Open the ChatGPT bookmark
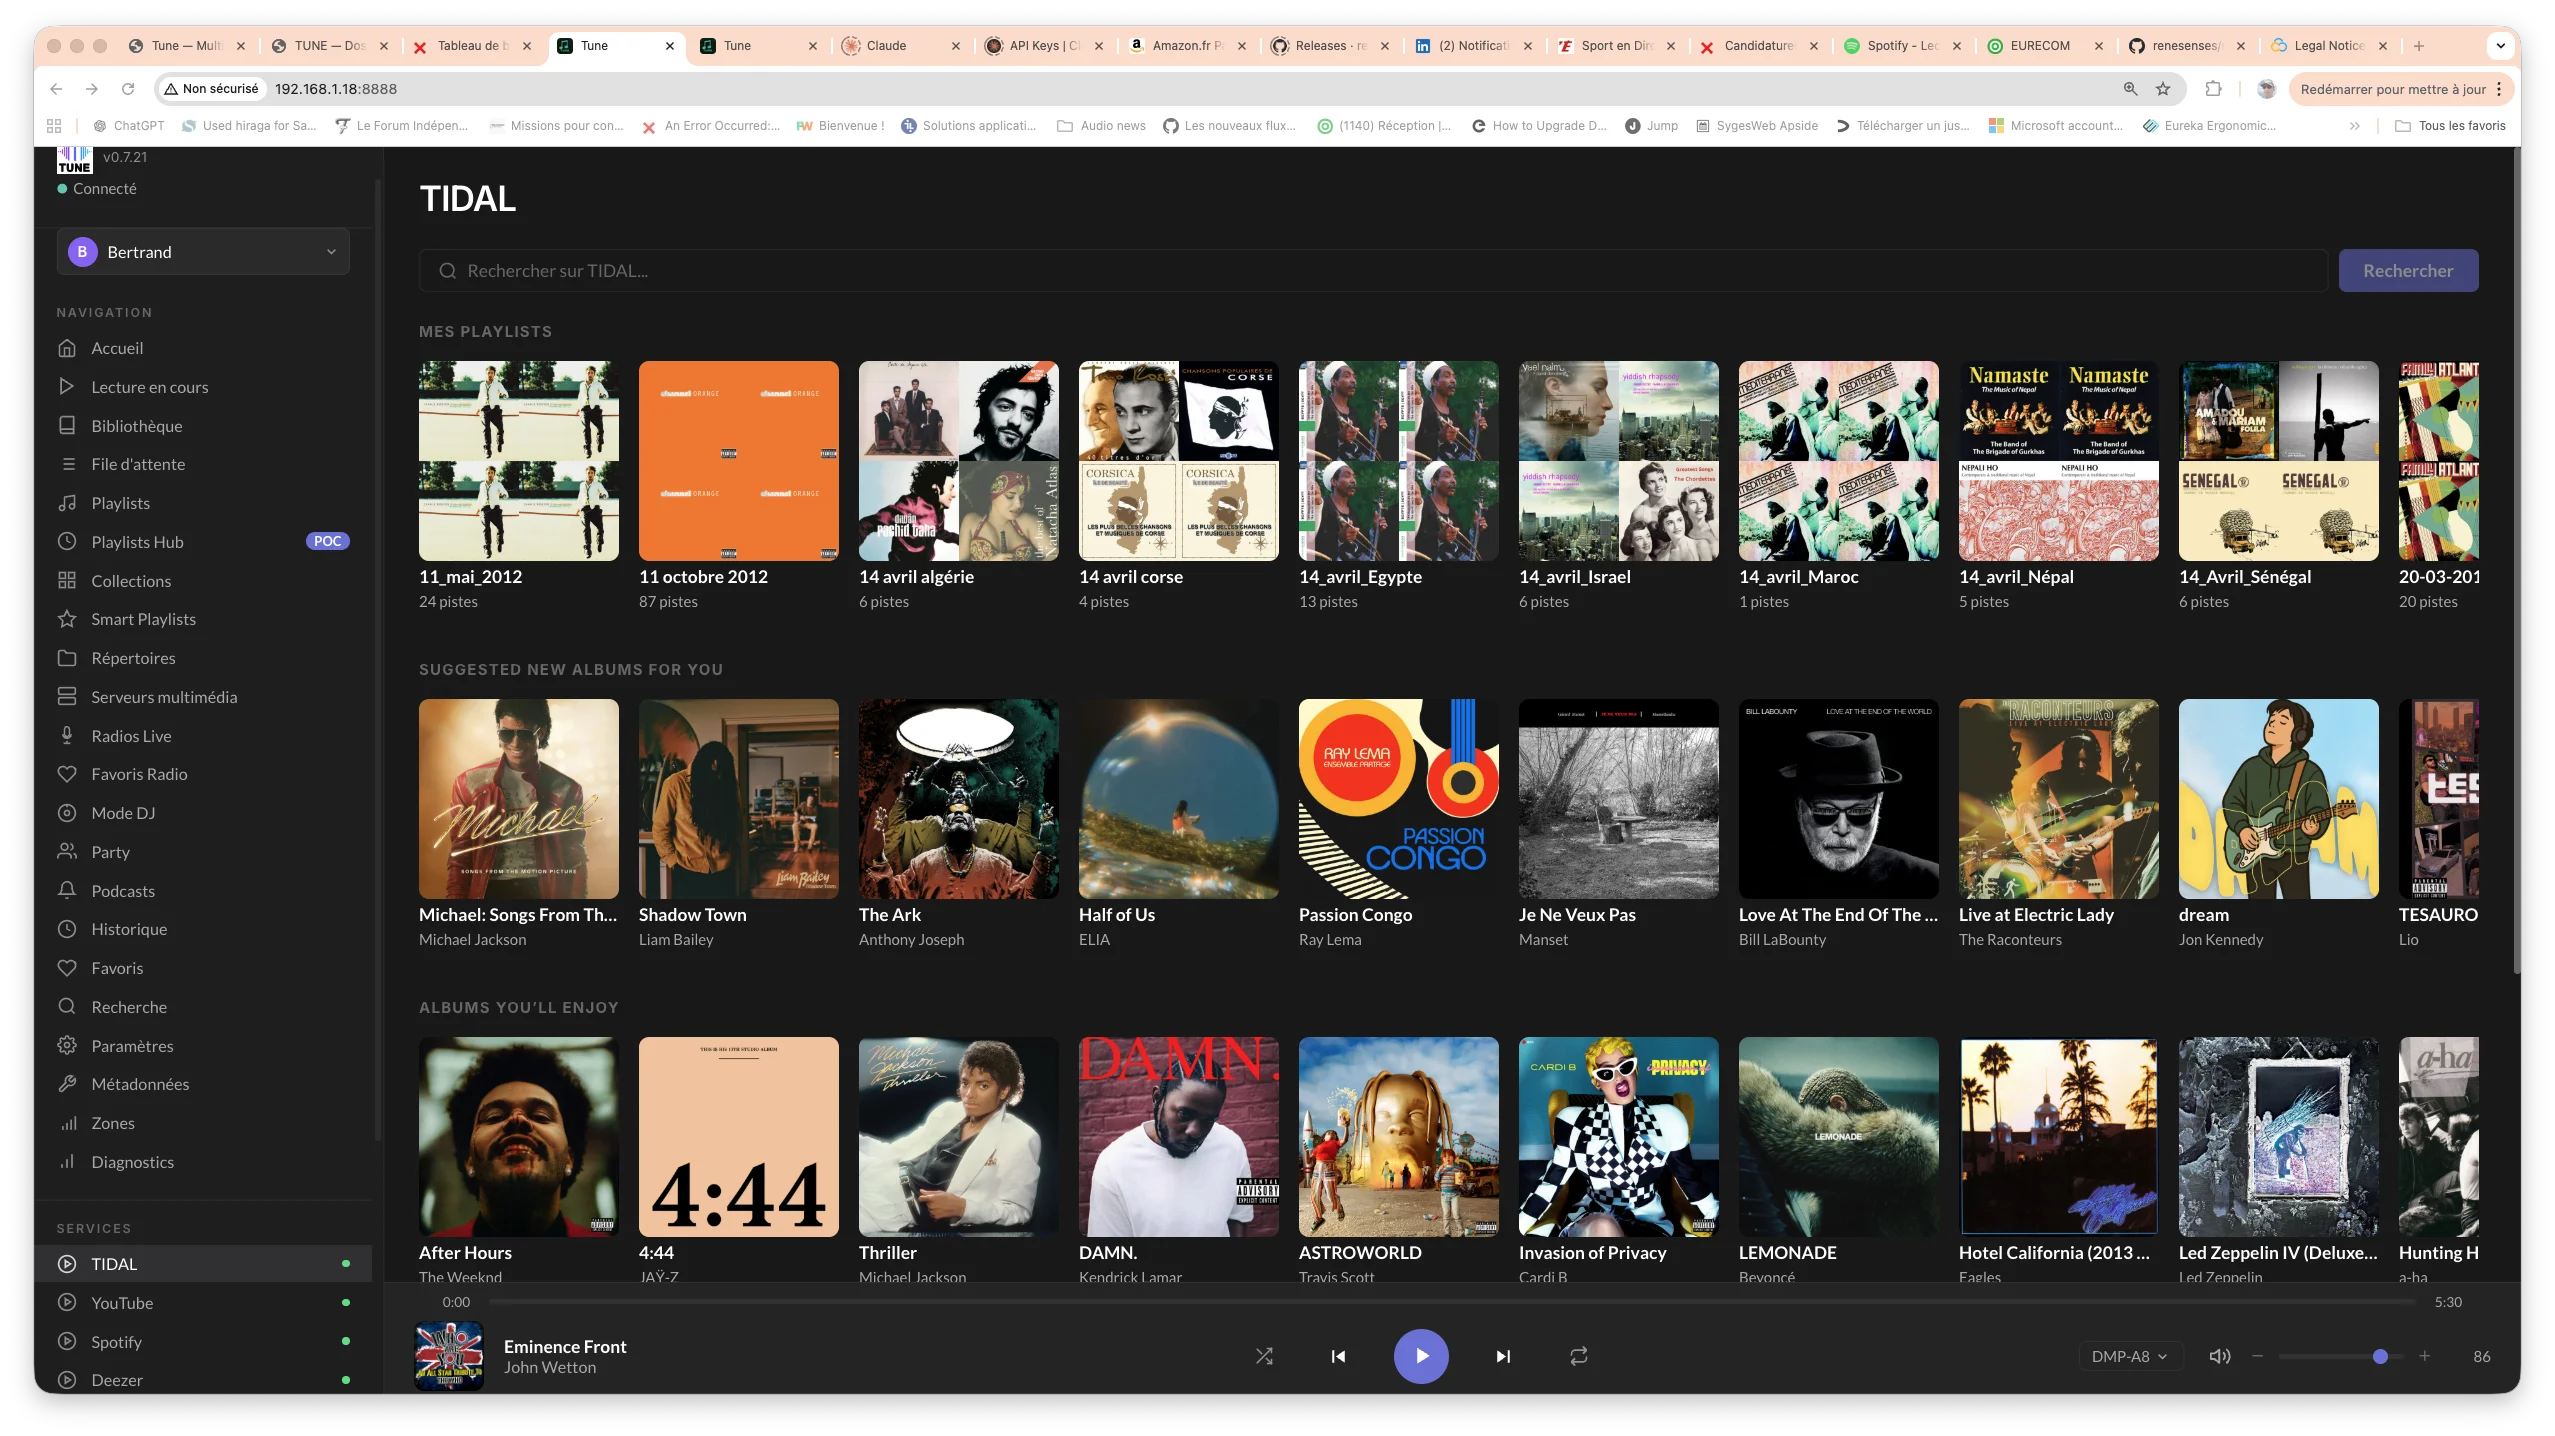Screen dimensions: 2555x1436 (129, 126)
